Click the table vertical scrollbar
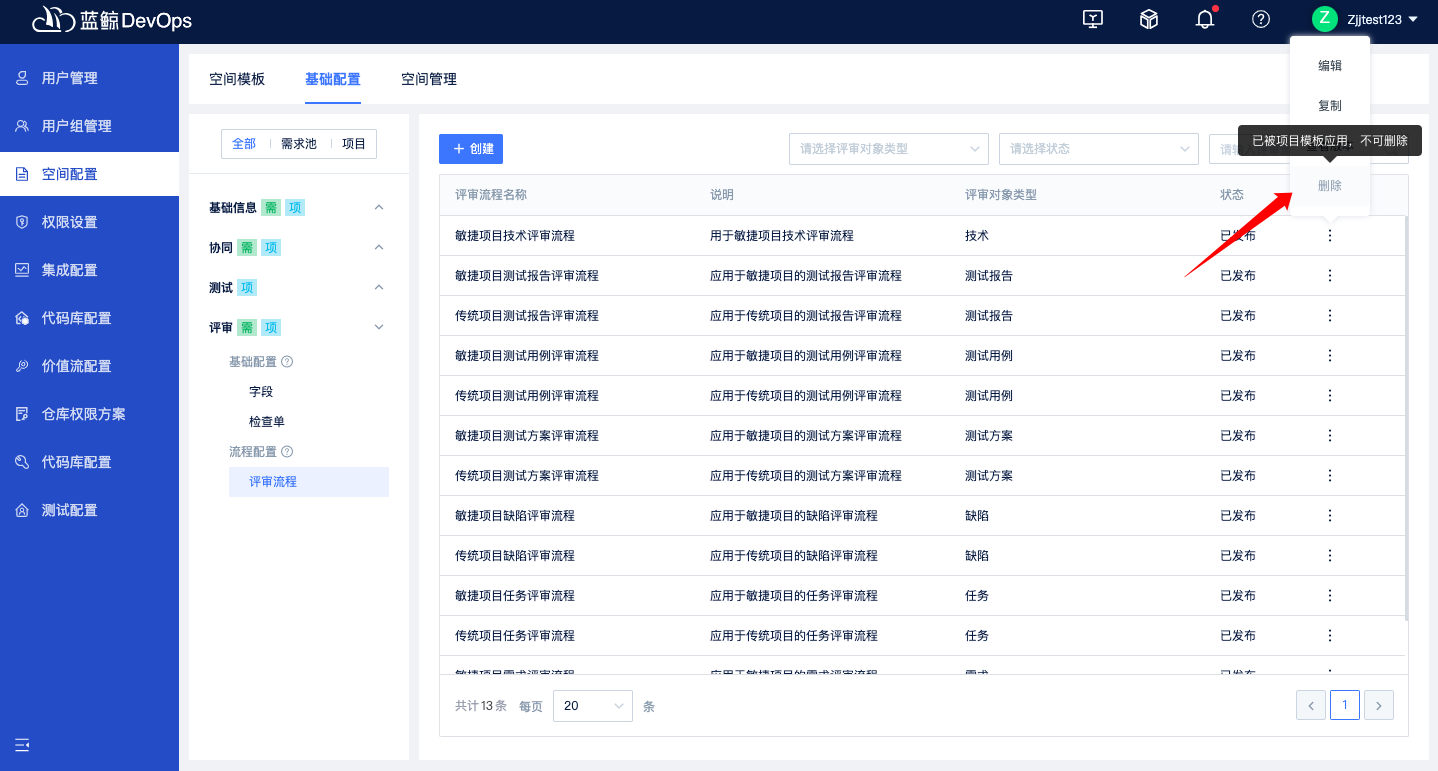 point(1406,418)
